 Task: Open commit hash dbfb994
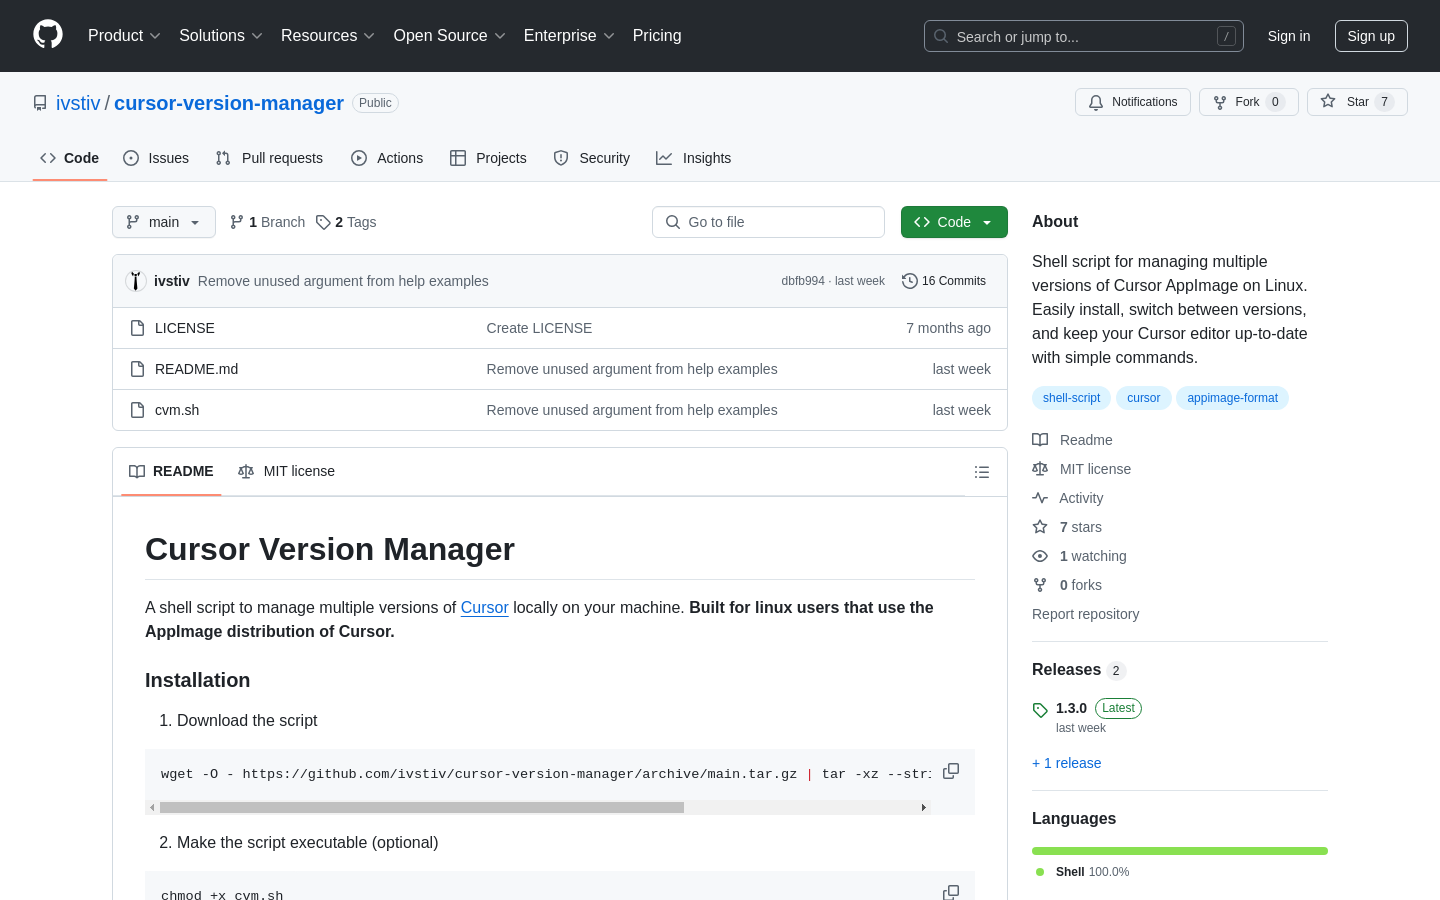click(803, 281)
